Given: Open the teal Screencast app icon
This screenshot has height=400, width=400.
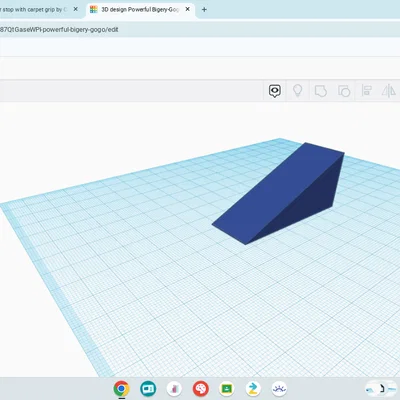Looking at the screenshot, I should pyautogui.click(x=148, y=388).
